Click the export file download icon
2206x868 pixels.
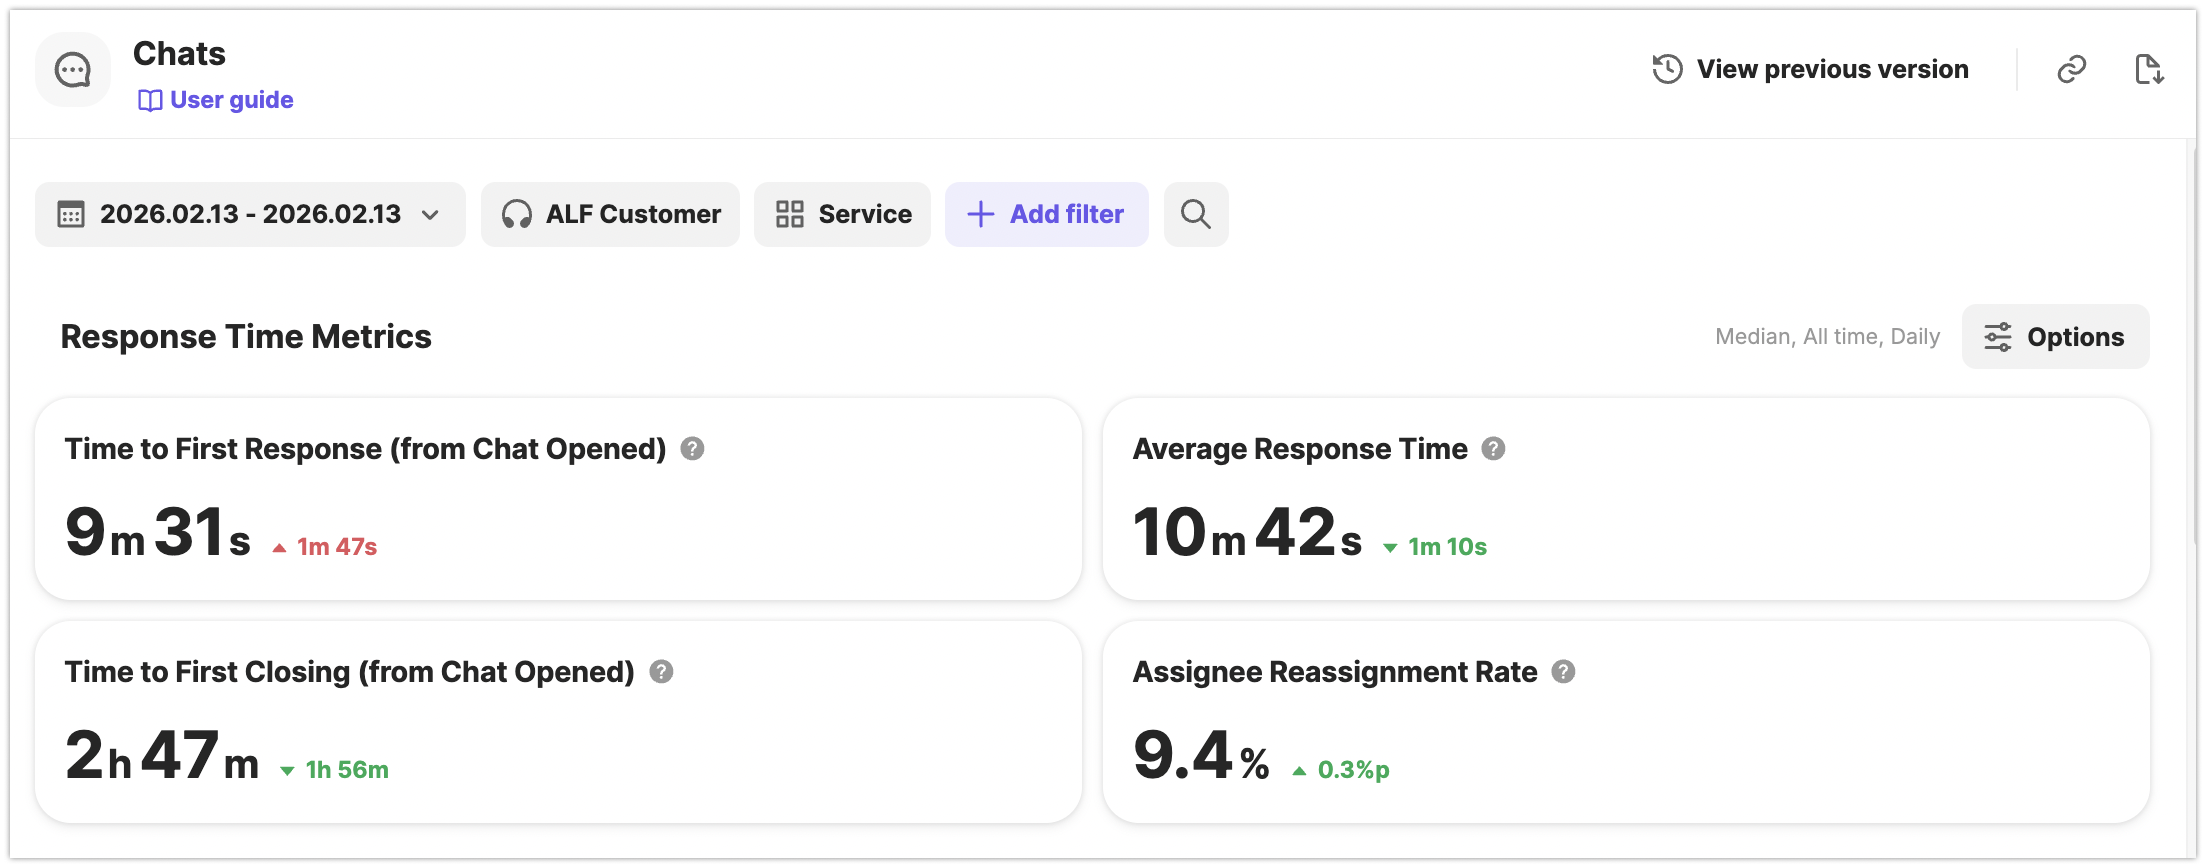coord(2148,69)
